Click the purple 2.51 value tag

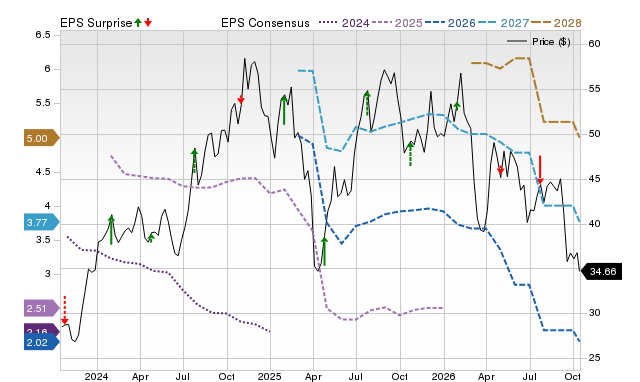point(42,308)
